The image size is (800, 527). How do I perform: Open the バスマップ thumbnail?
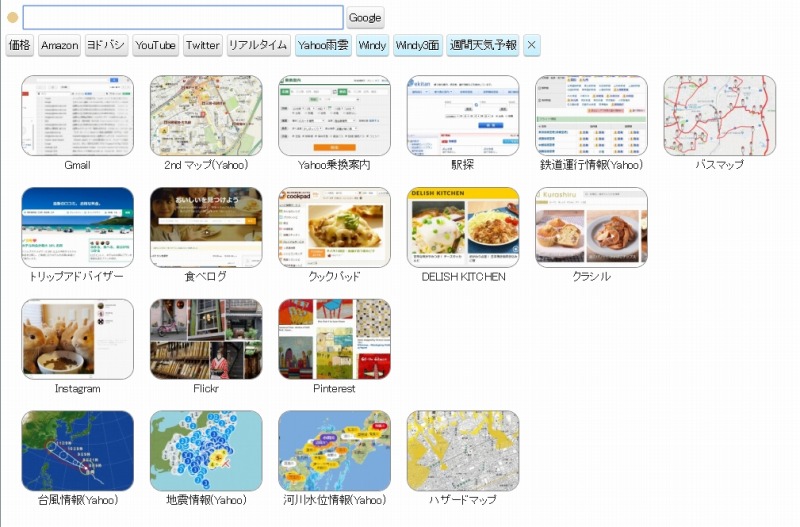click(x=719, y=116)
